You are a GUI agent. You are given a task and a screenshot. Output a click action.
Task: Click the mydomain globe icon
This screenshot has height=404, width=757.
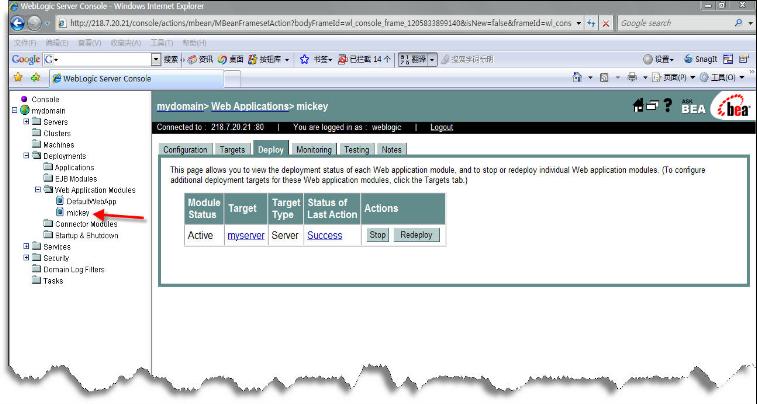tap(25, 111)
